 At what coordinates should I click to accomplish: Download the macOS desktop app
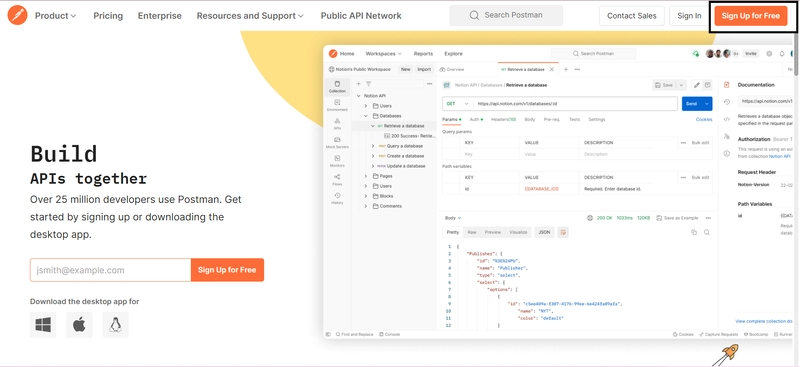79,325
